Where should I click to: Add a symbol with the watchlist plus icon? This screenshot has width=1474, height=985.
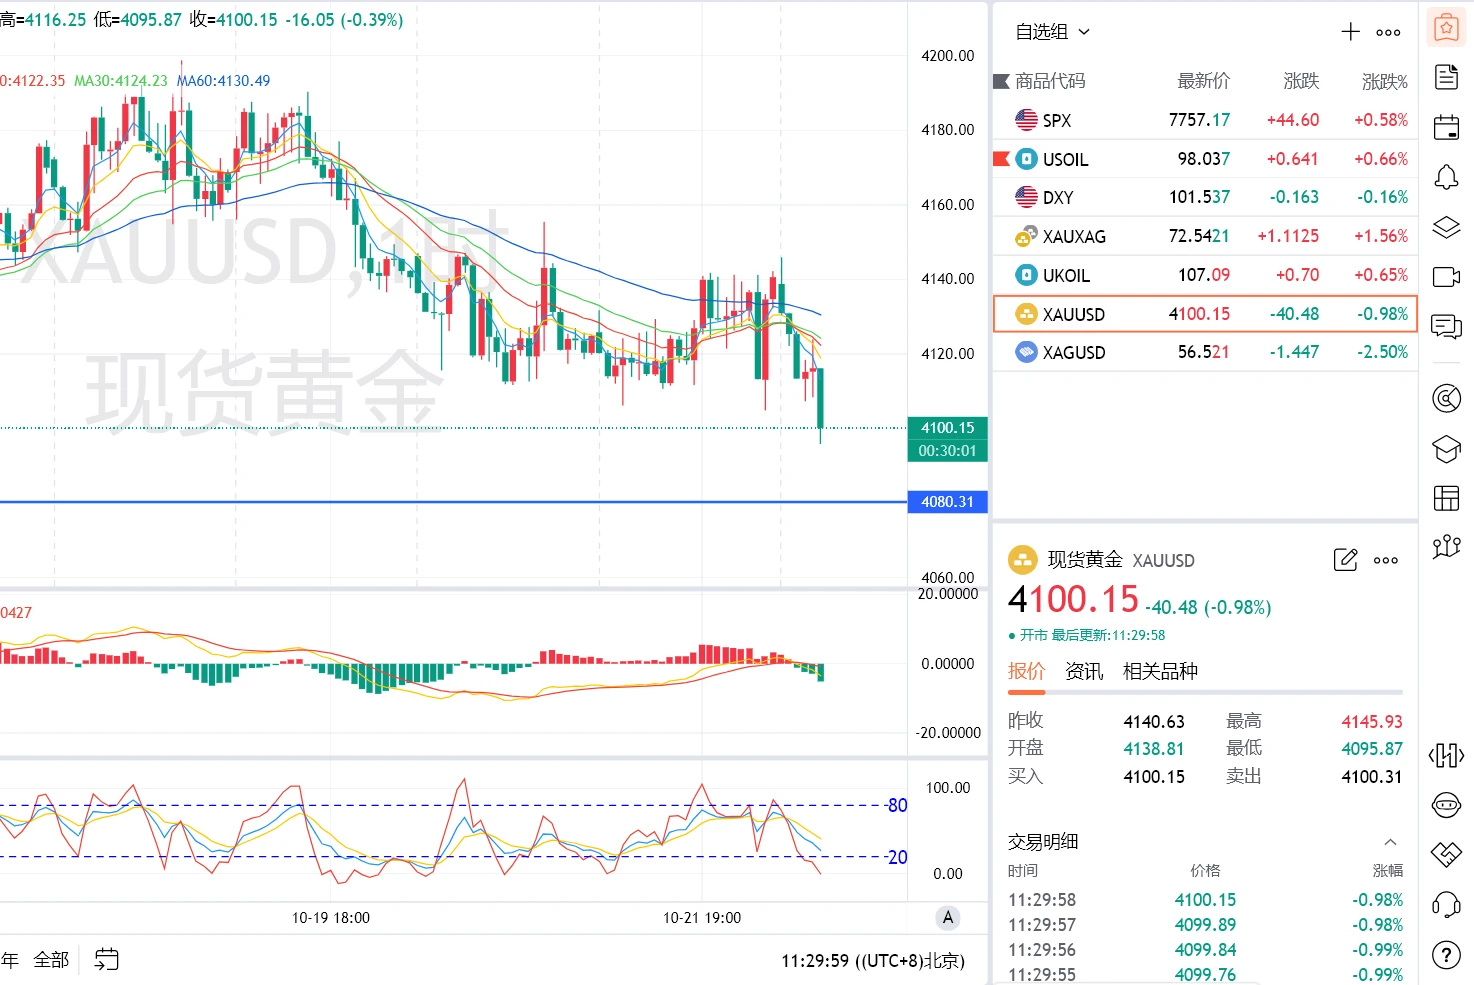[x=1350, y=32]
